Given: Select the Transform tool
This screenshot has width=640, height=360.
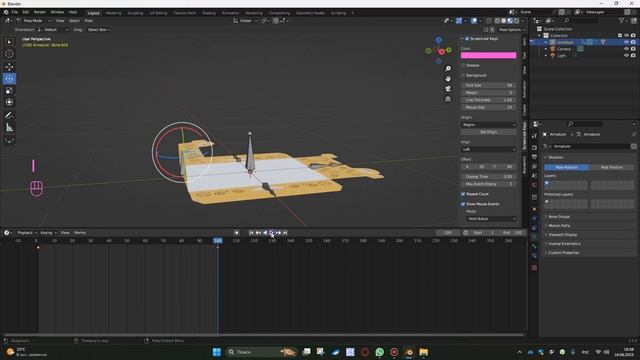Looking at the screenshot, I should [x=9, y=102].
